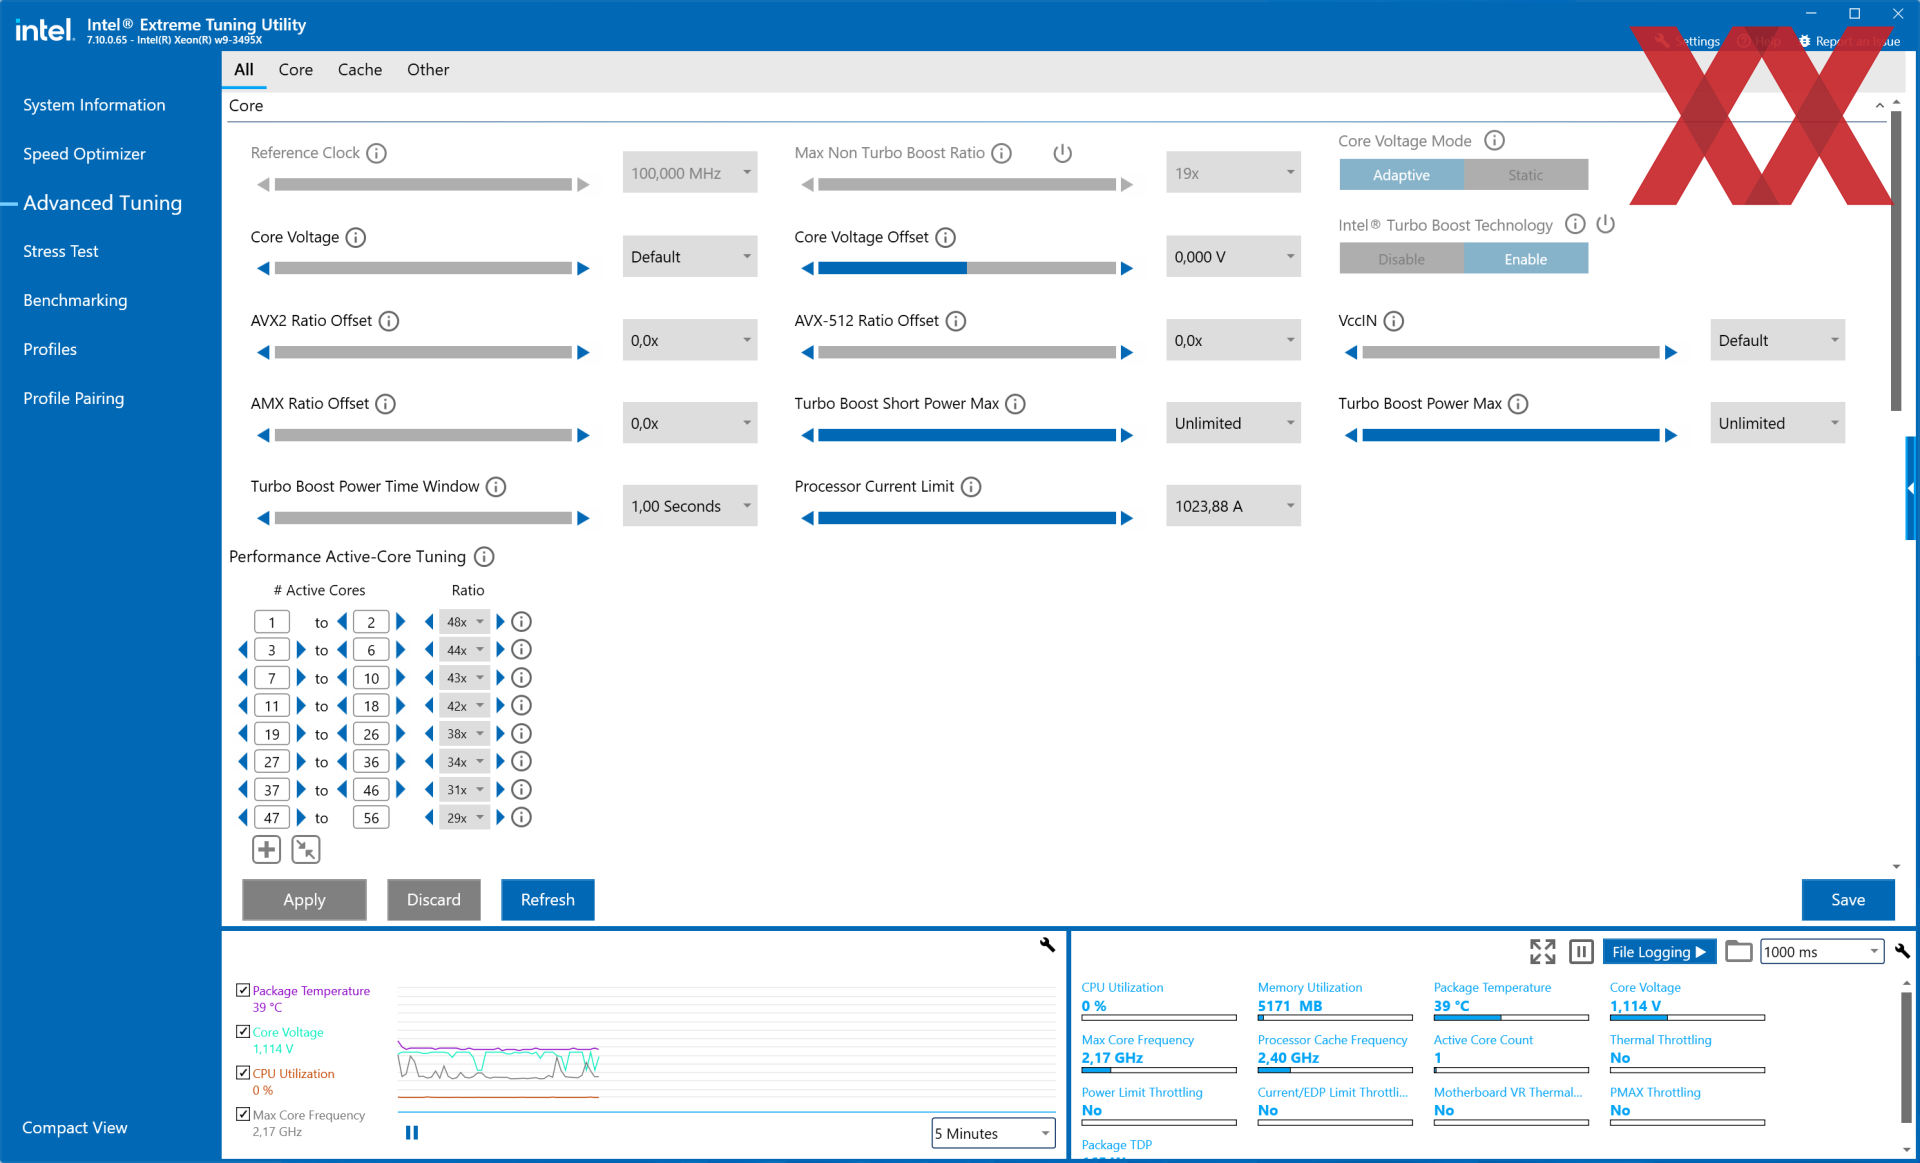Open the log file folder icon

tap(1739, 952)
